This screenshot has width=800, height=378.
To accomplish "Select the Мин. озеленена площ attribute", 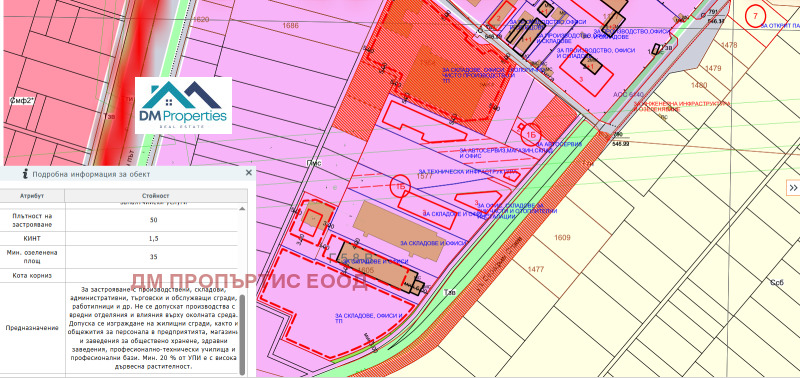I will (32, 257).
